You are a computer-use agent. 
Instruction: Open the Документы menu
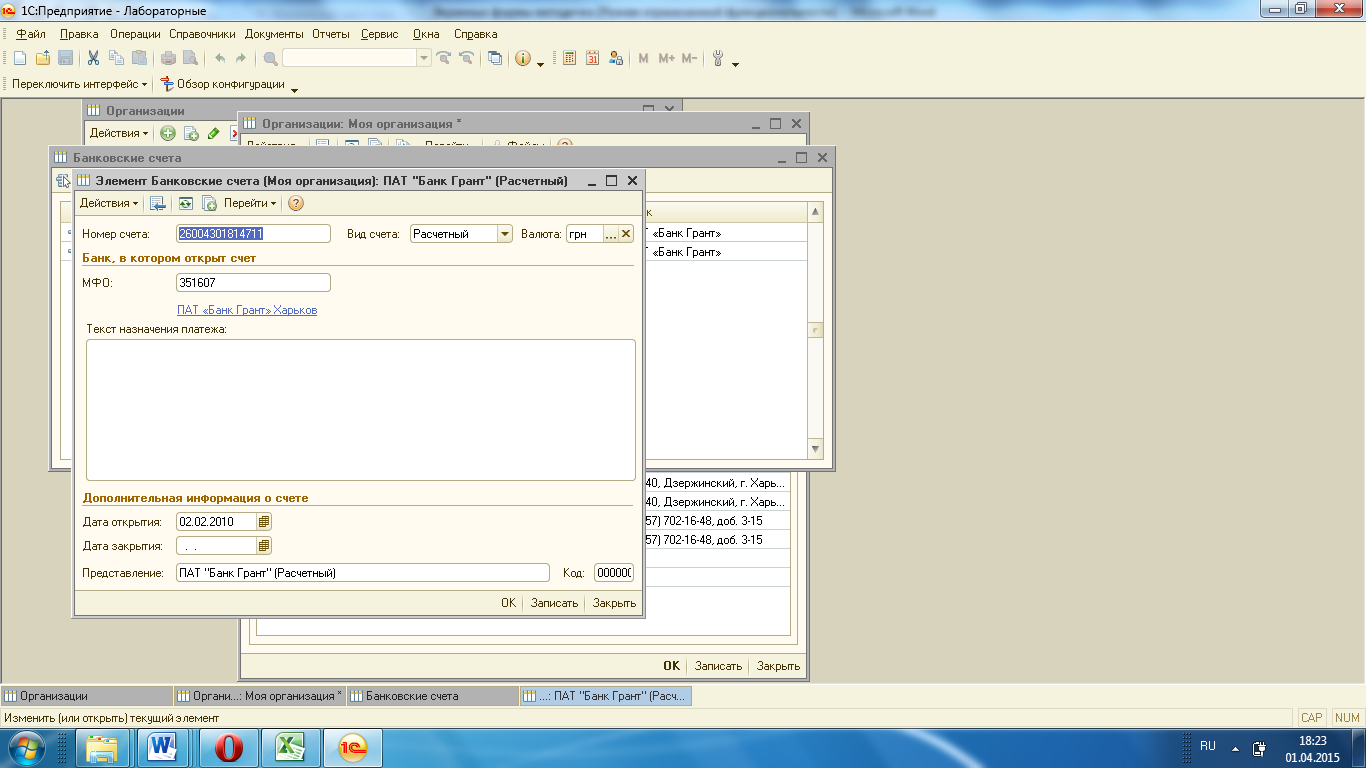[274, 34]
